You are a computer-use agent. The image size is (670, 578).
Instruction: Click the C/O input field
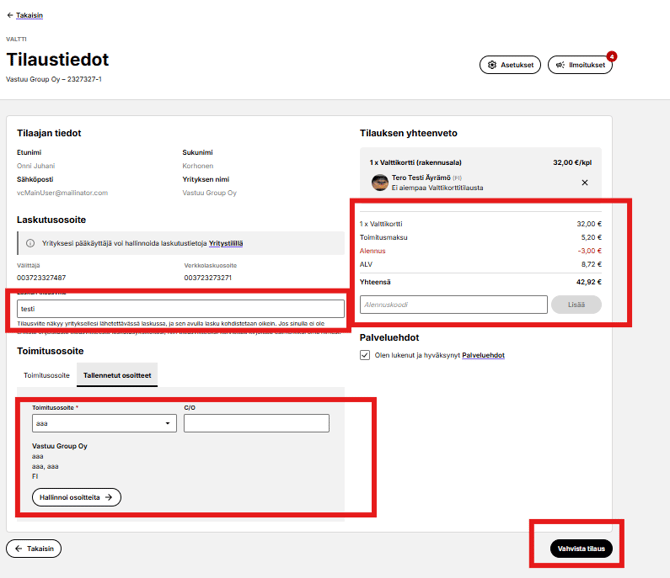click(x=256, y=423)
